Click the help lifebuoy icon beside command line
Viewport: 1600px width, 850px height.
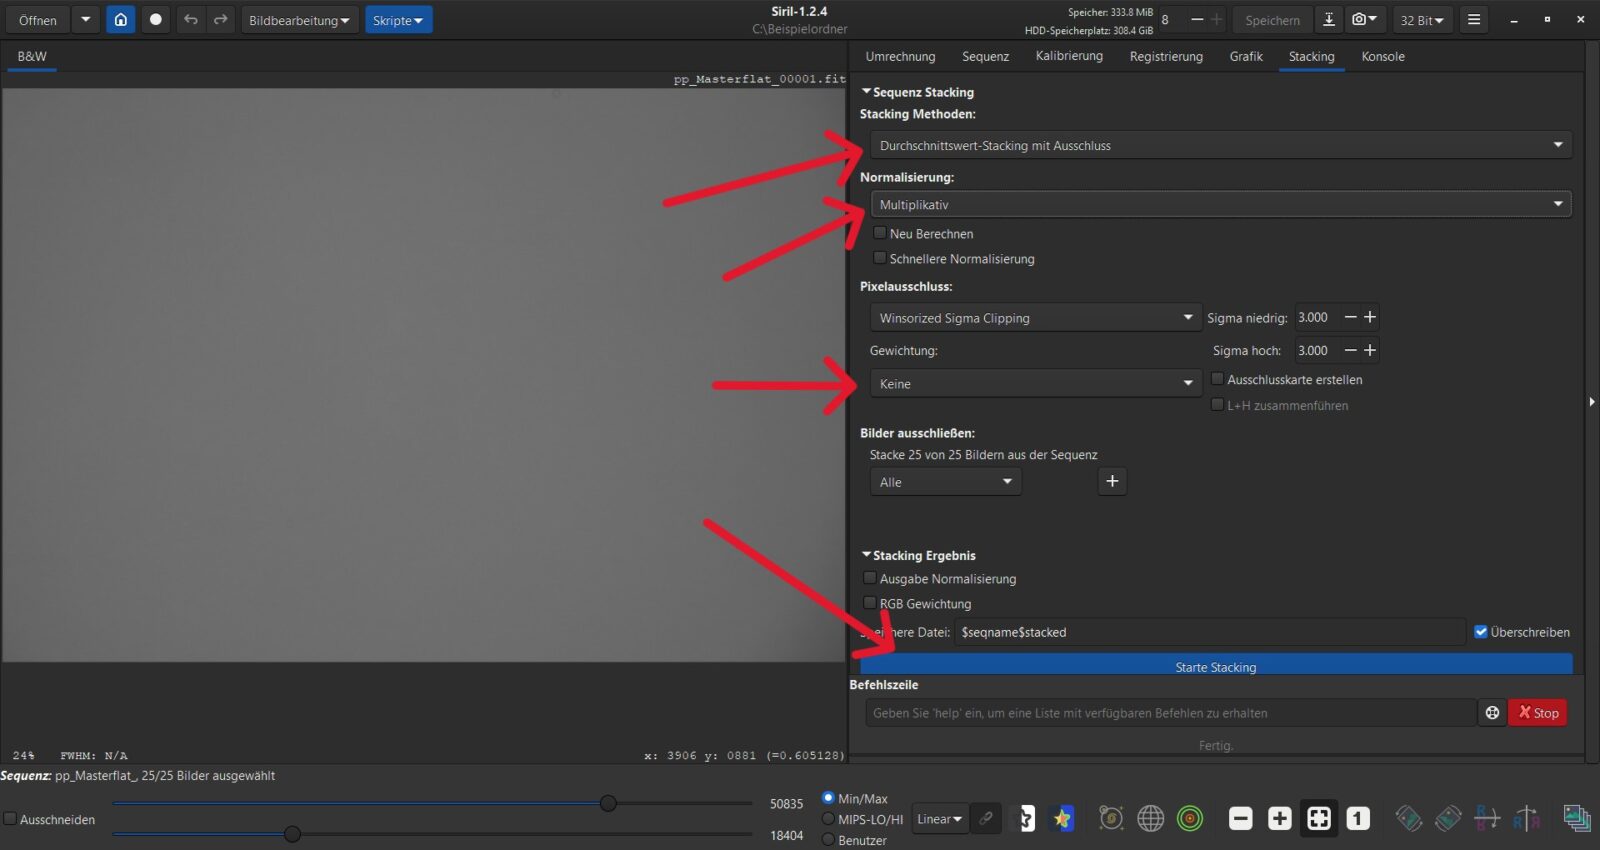1492,713
